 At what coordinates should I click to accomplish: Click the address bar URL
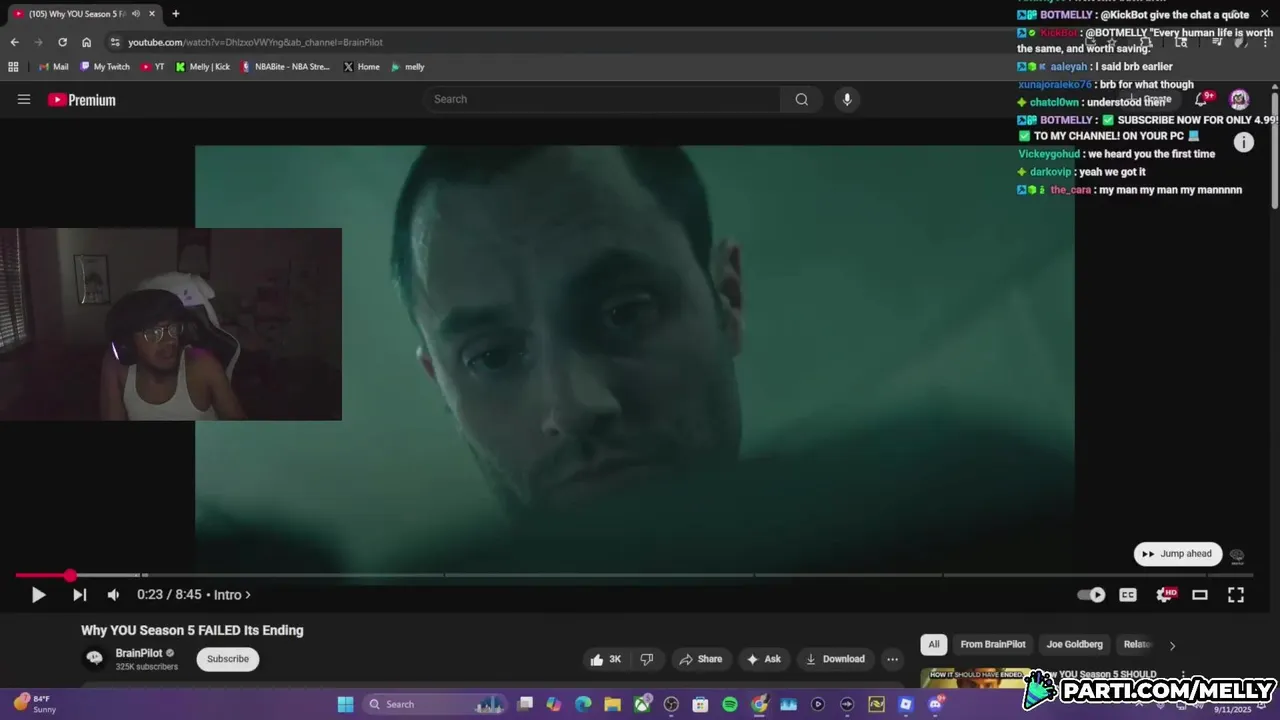tap(255, 42)
